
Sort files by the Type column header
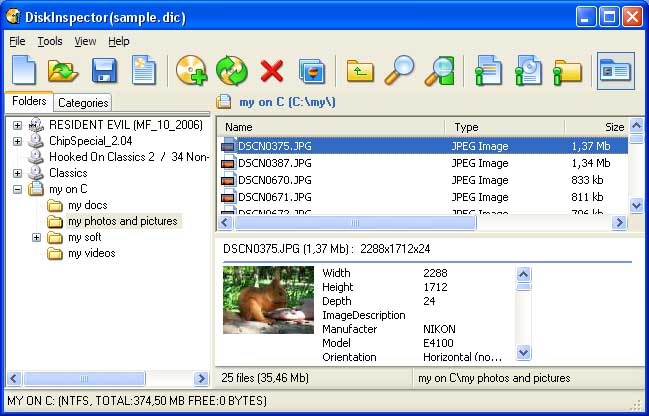[x=505, y=127]
